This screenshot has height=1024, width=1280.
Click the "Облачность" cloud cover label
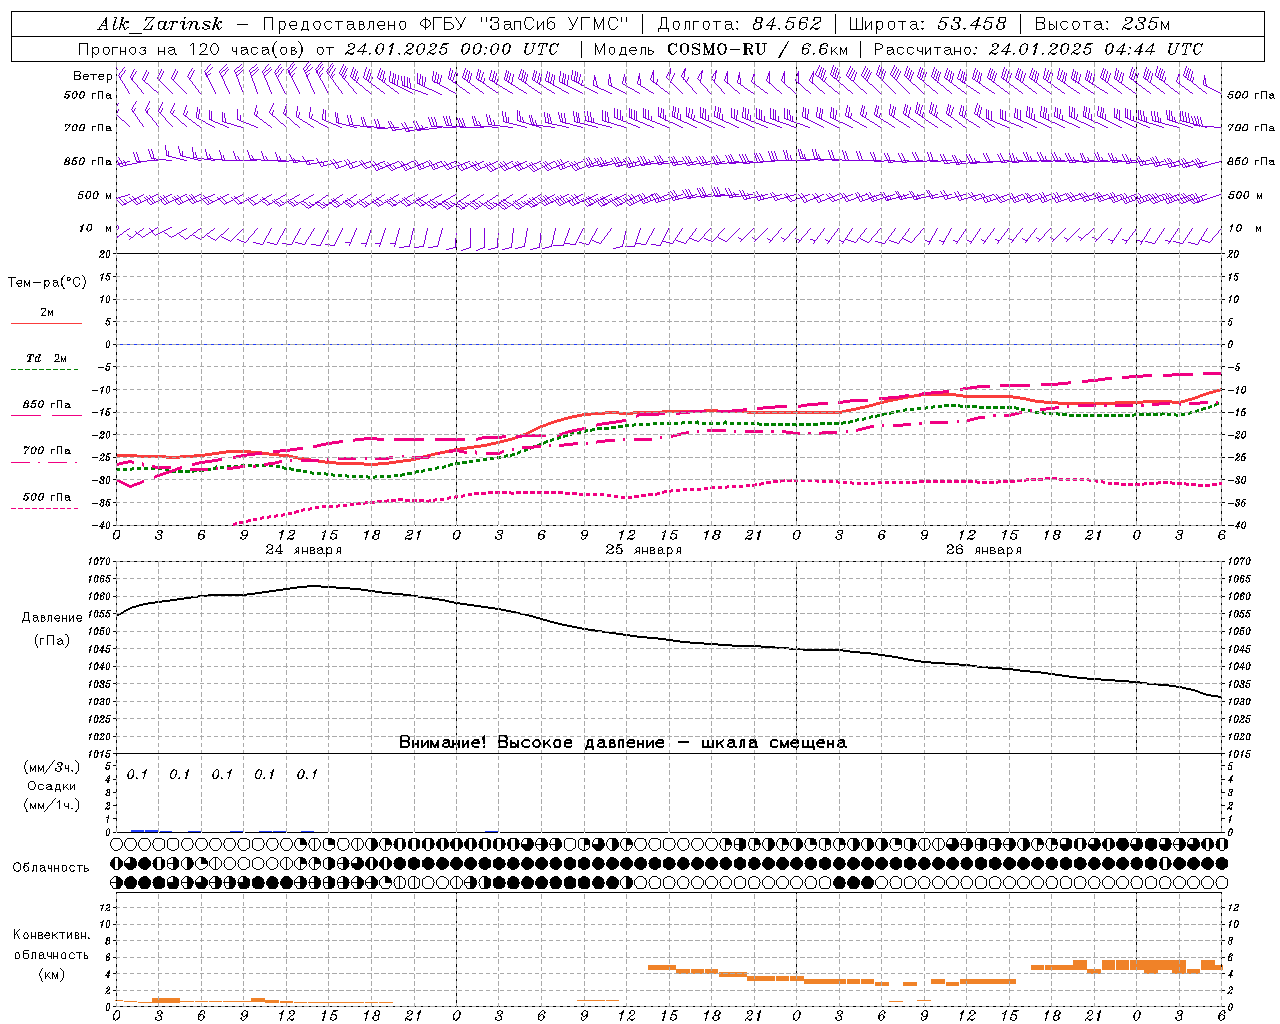point(51,867)
